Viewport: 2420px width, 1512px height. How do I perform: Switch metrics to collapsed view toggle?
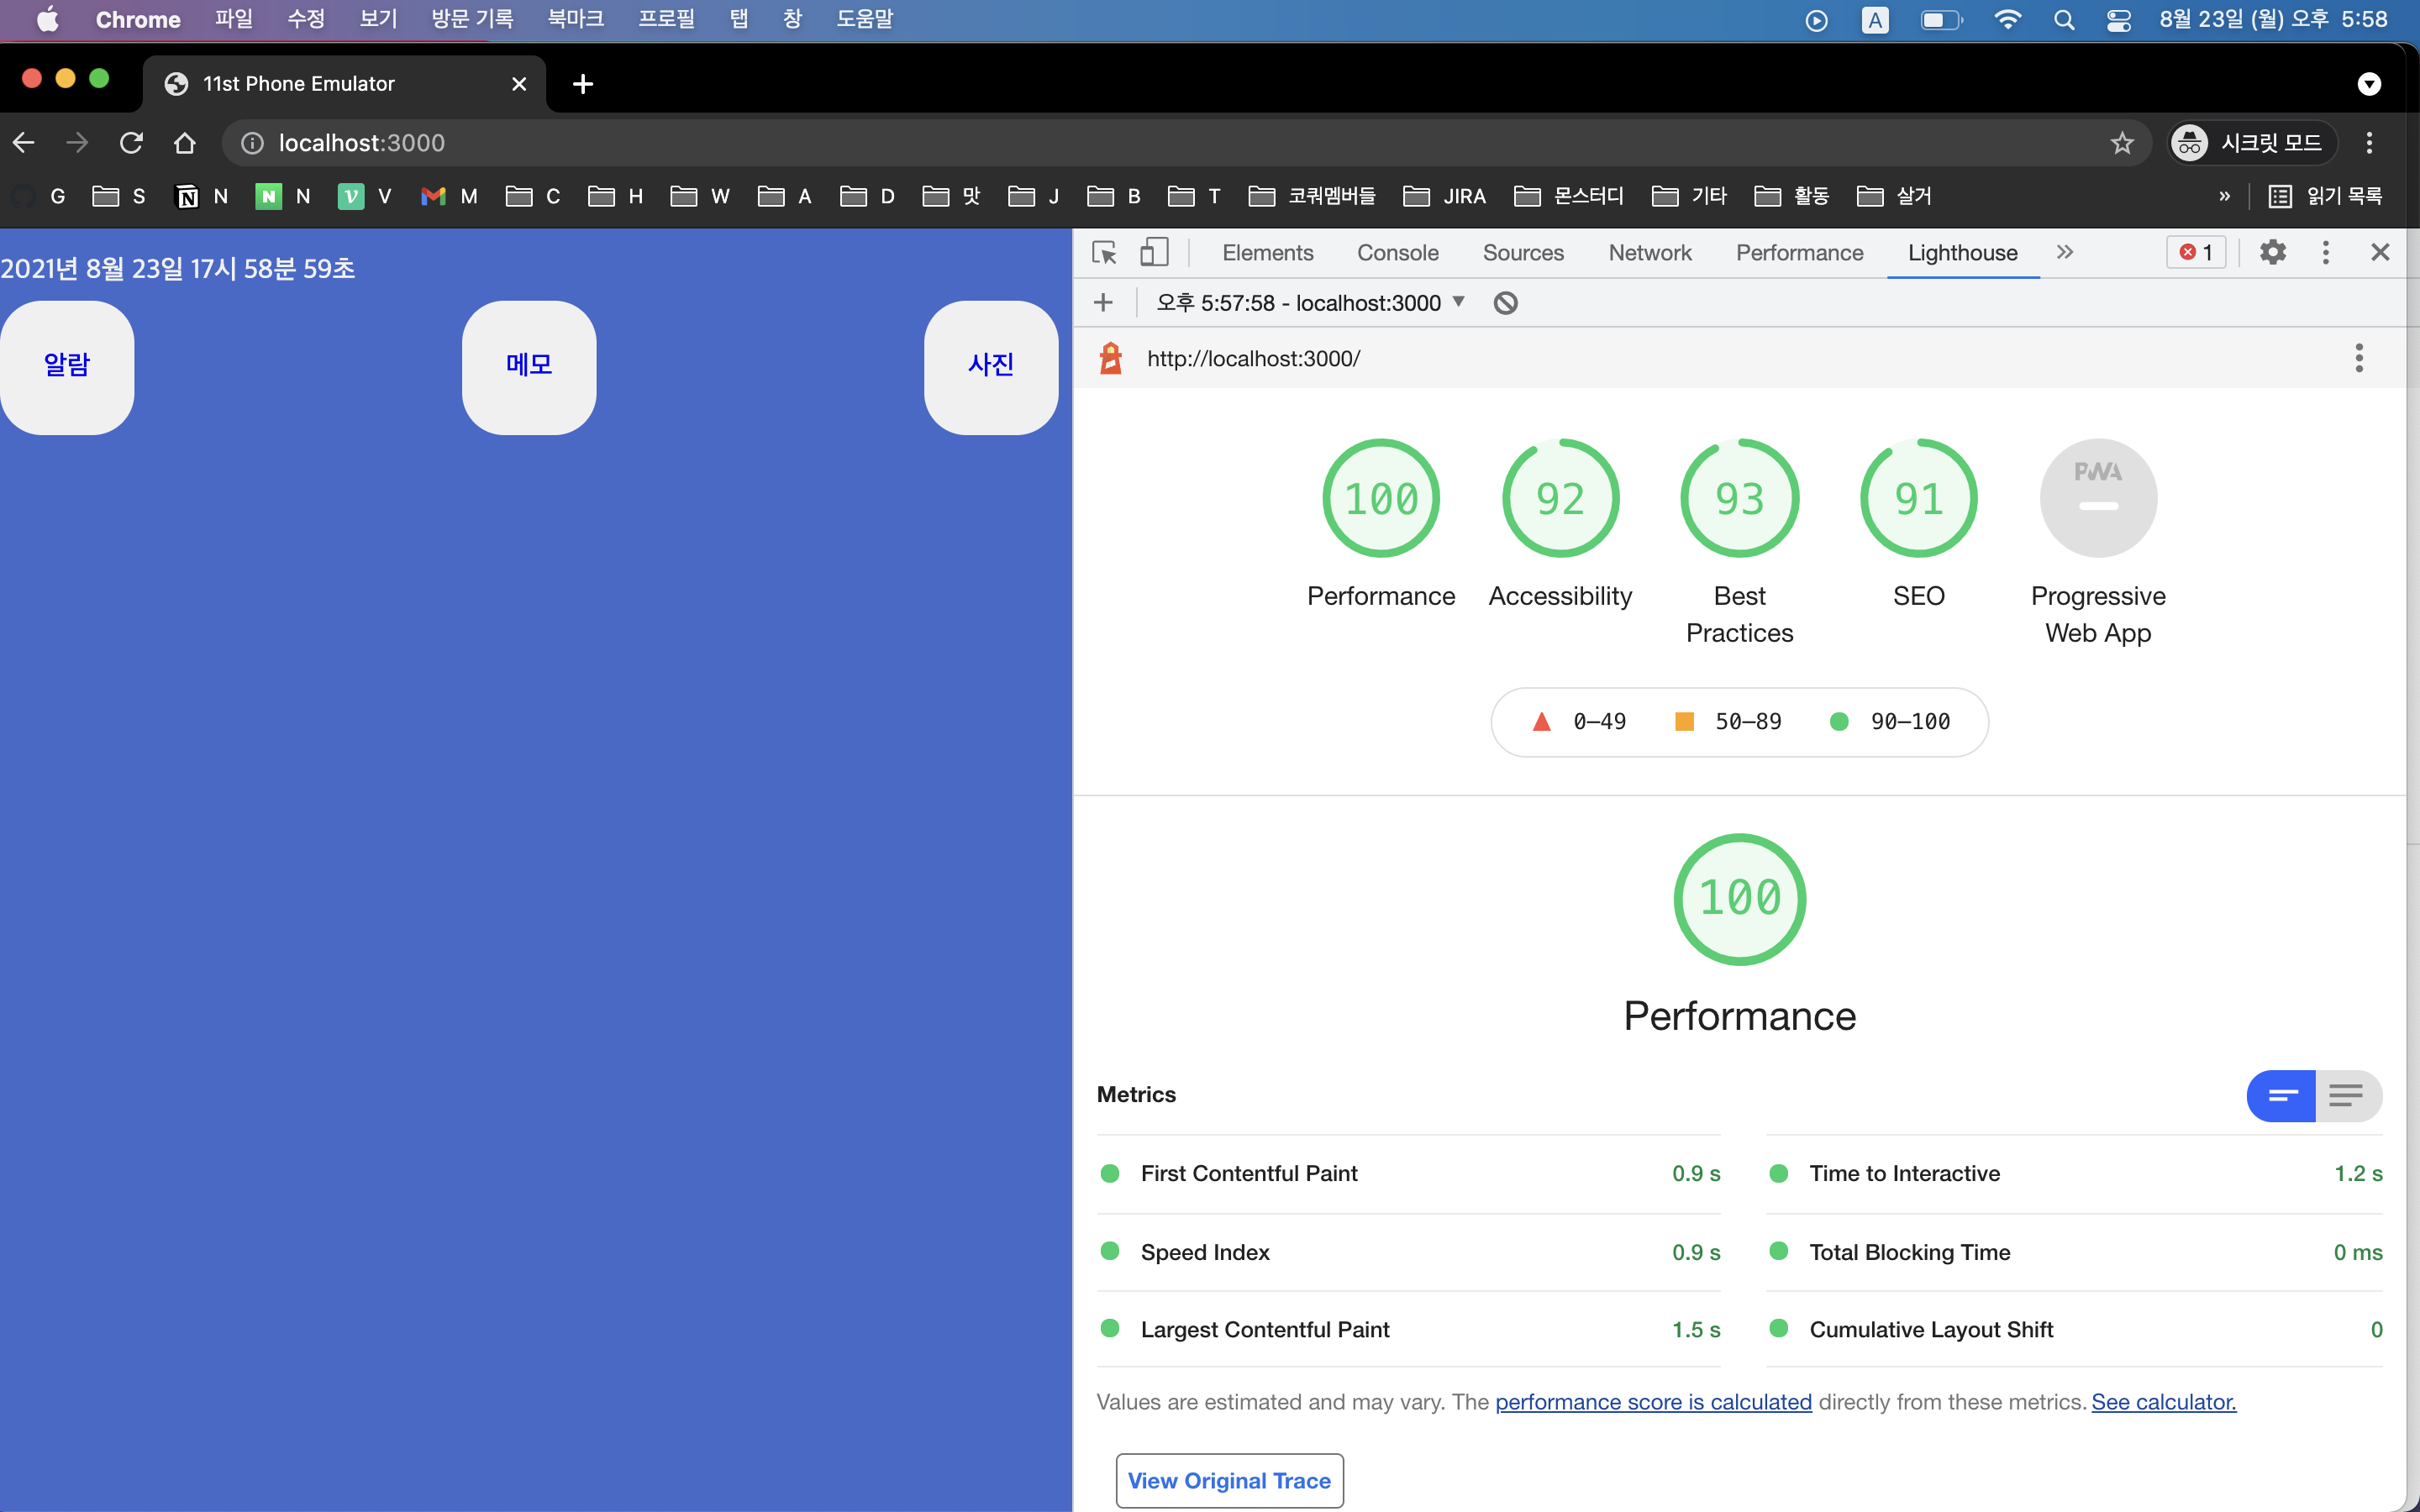[x=2281, y=1096]
